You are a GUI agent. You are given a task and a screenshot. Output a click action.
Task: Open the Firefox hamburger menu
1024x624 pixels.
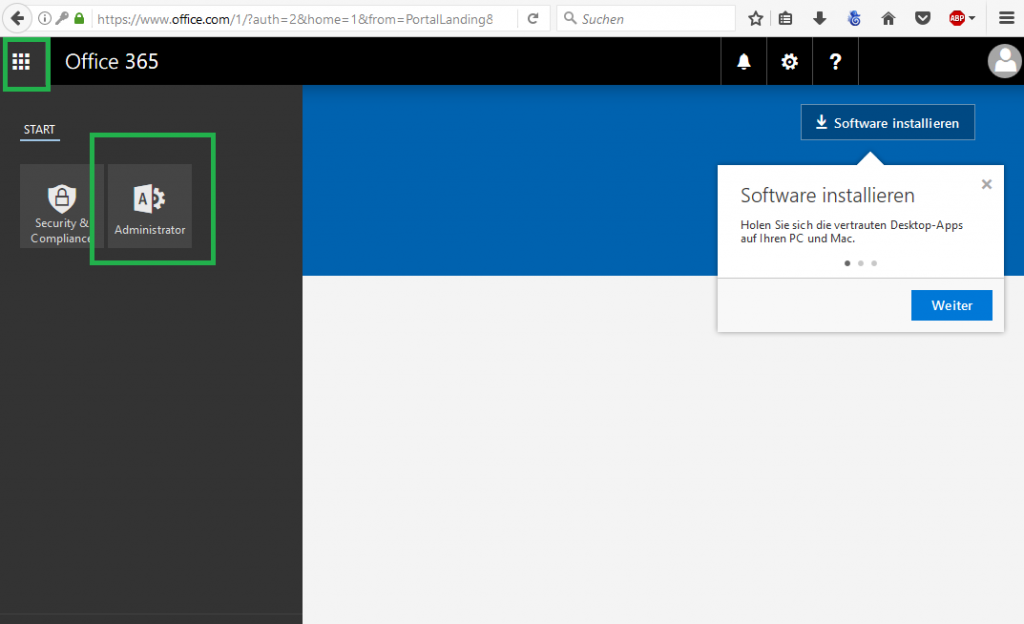pyautogui.click(x=1006, y=18)
